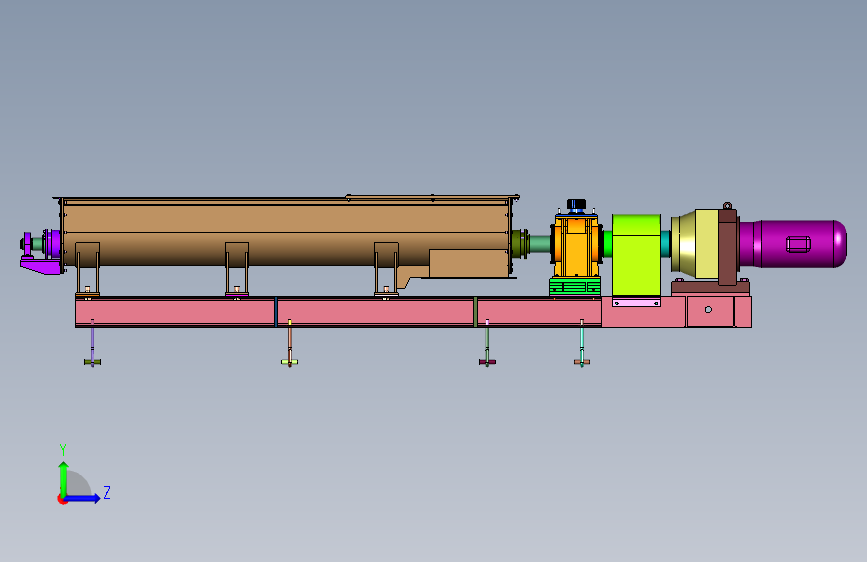The image size is (867, 562).
Task: Select the purple electric motor body
Action: pyautogui.click(x=792, y=244)
